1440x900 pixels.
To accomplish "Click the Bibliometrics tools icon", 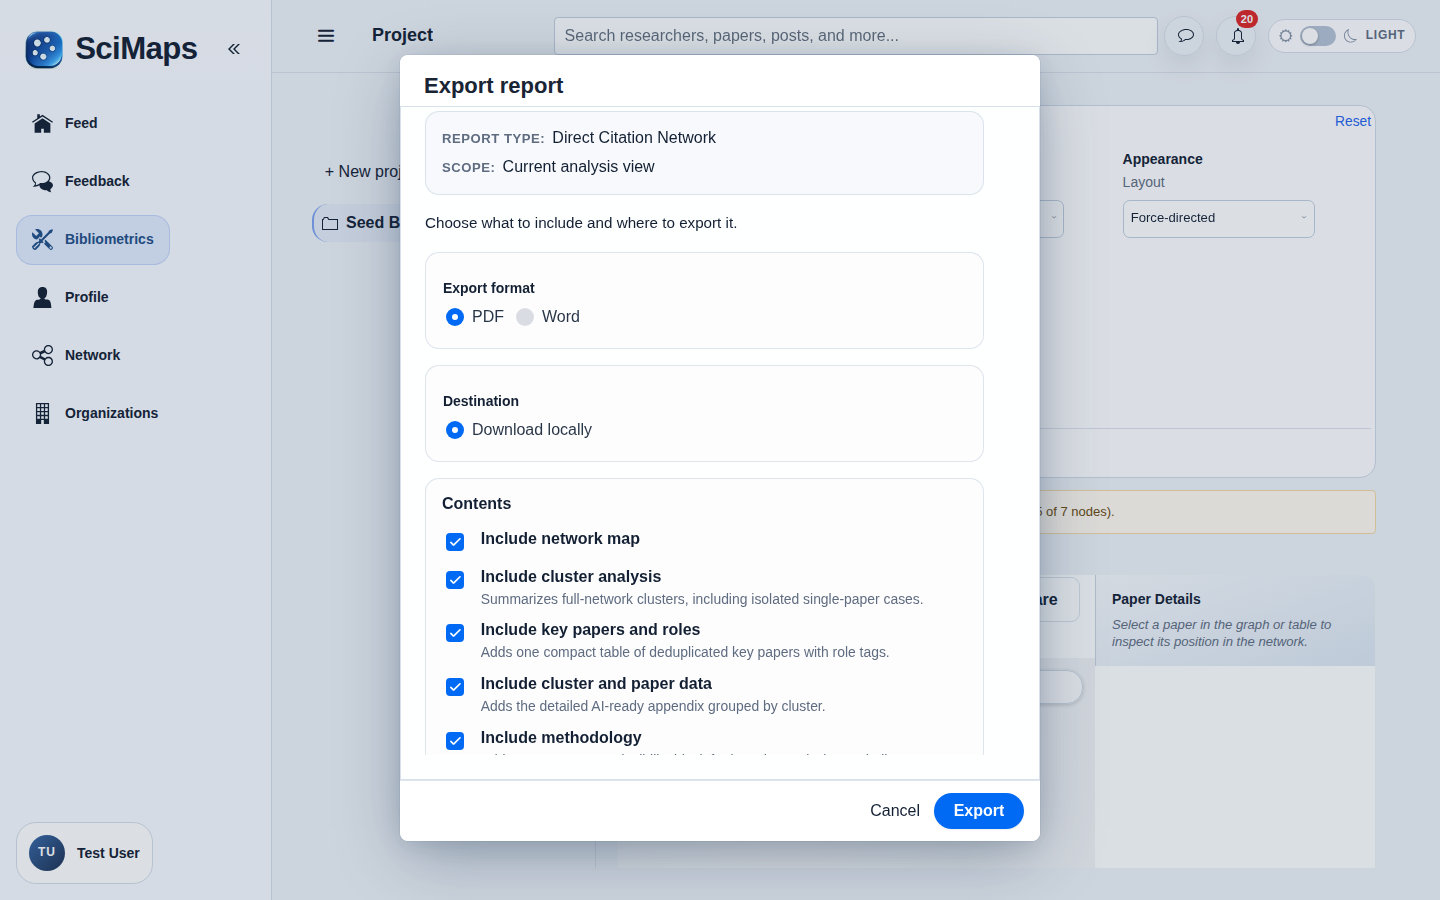I will [x=42, y=239].
